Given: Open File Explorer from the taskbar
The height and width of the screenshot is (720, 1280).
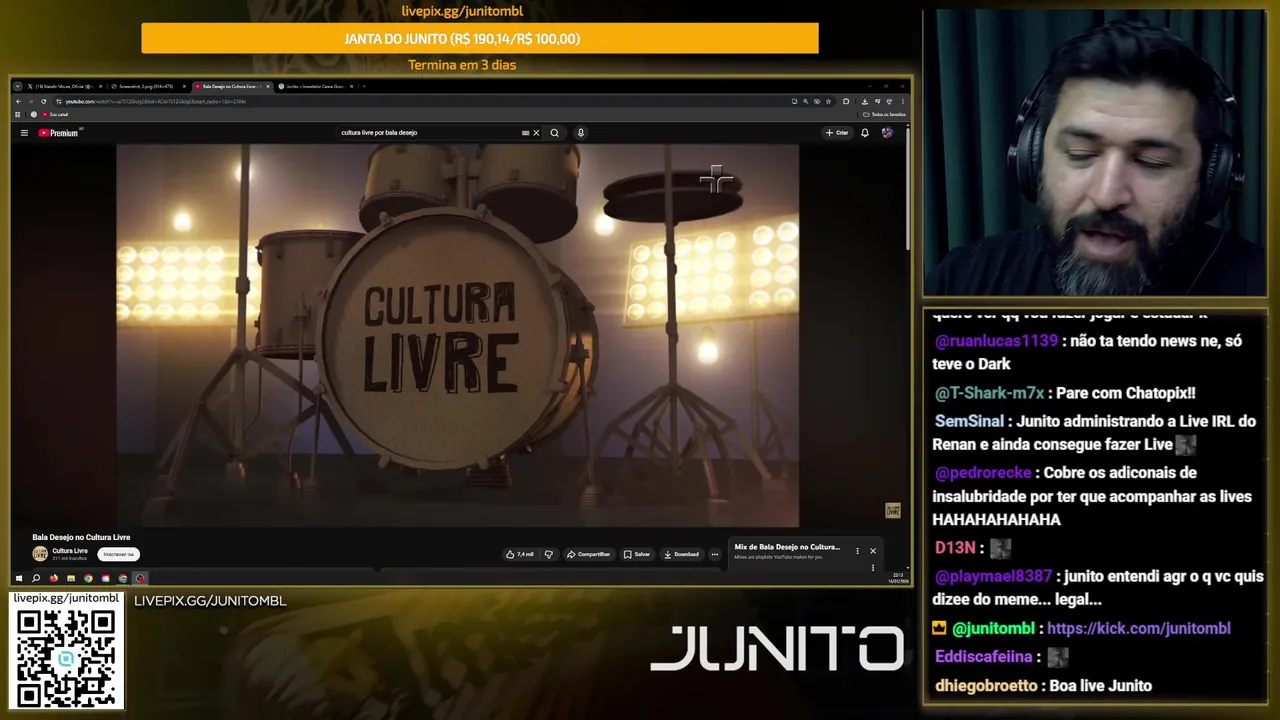Looking at the screenshot, I should coord(71,578).
